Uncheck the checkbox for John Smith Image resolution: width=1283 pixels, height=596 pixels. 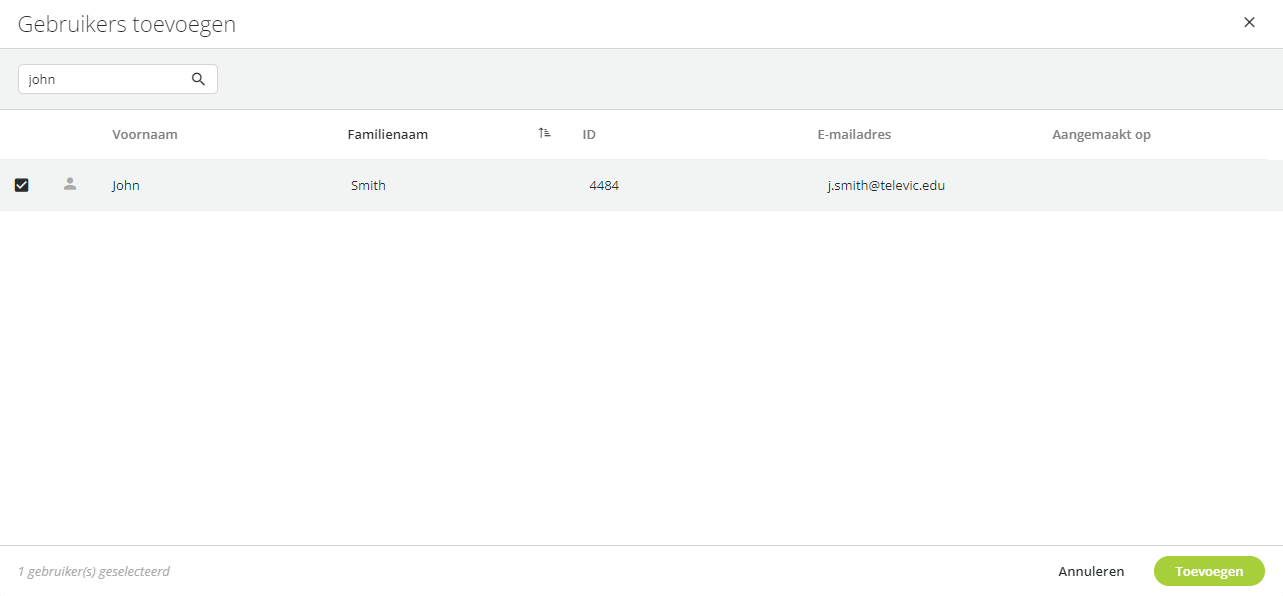point(21,185)
